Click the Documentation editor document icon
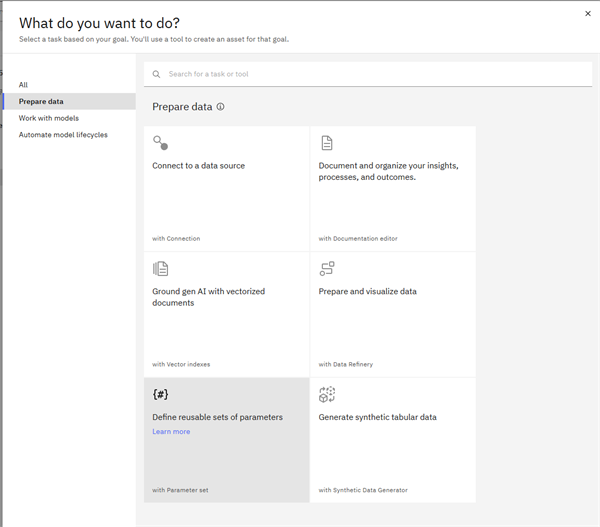Image resolution: width=600 pixels, height=527 pixels. coord(326,143)
